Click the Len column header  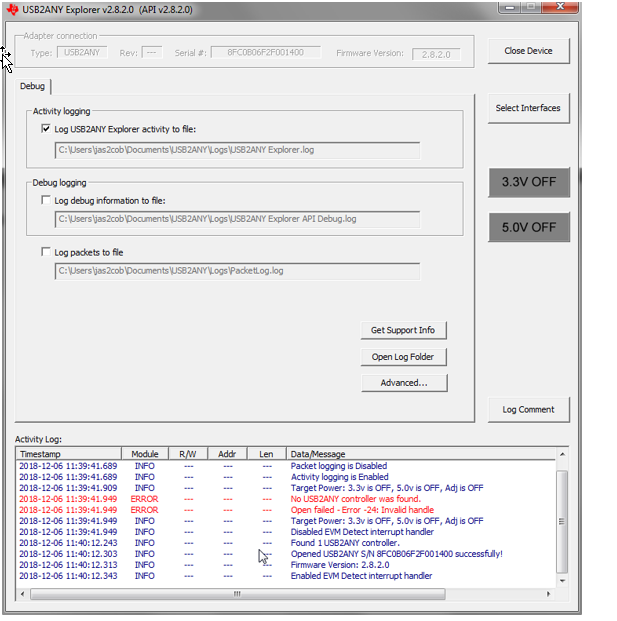[267, 454]
